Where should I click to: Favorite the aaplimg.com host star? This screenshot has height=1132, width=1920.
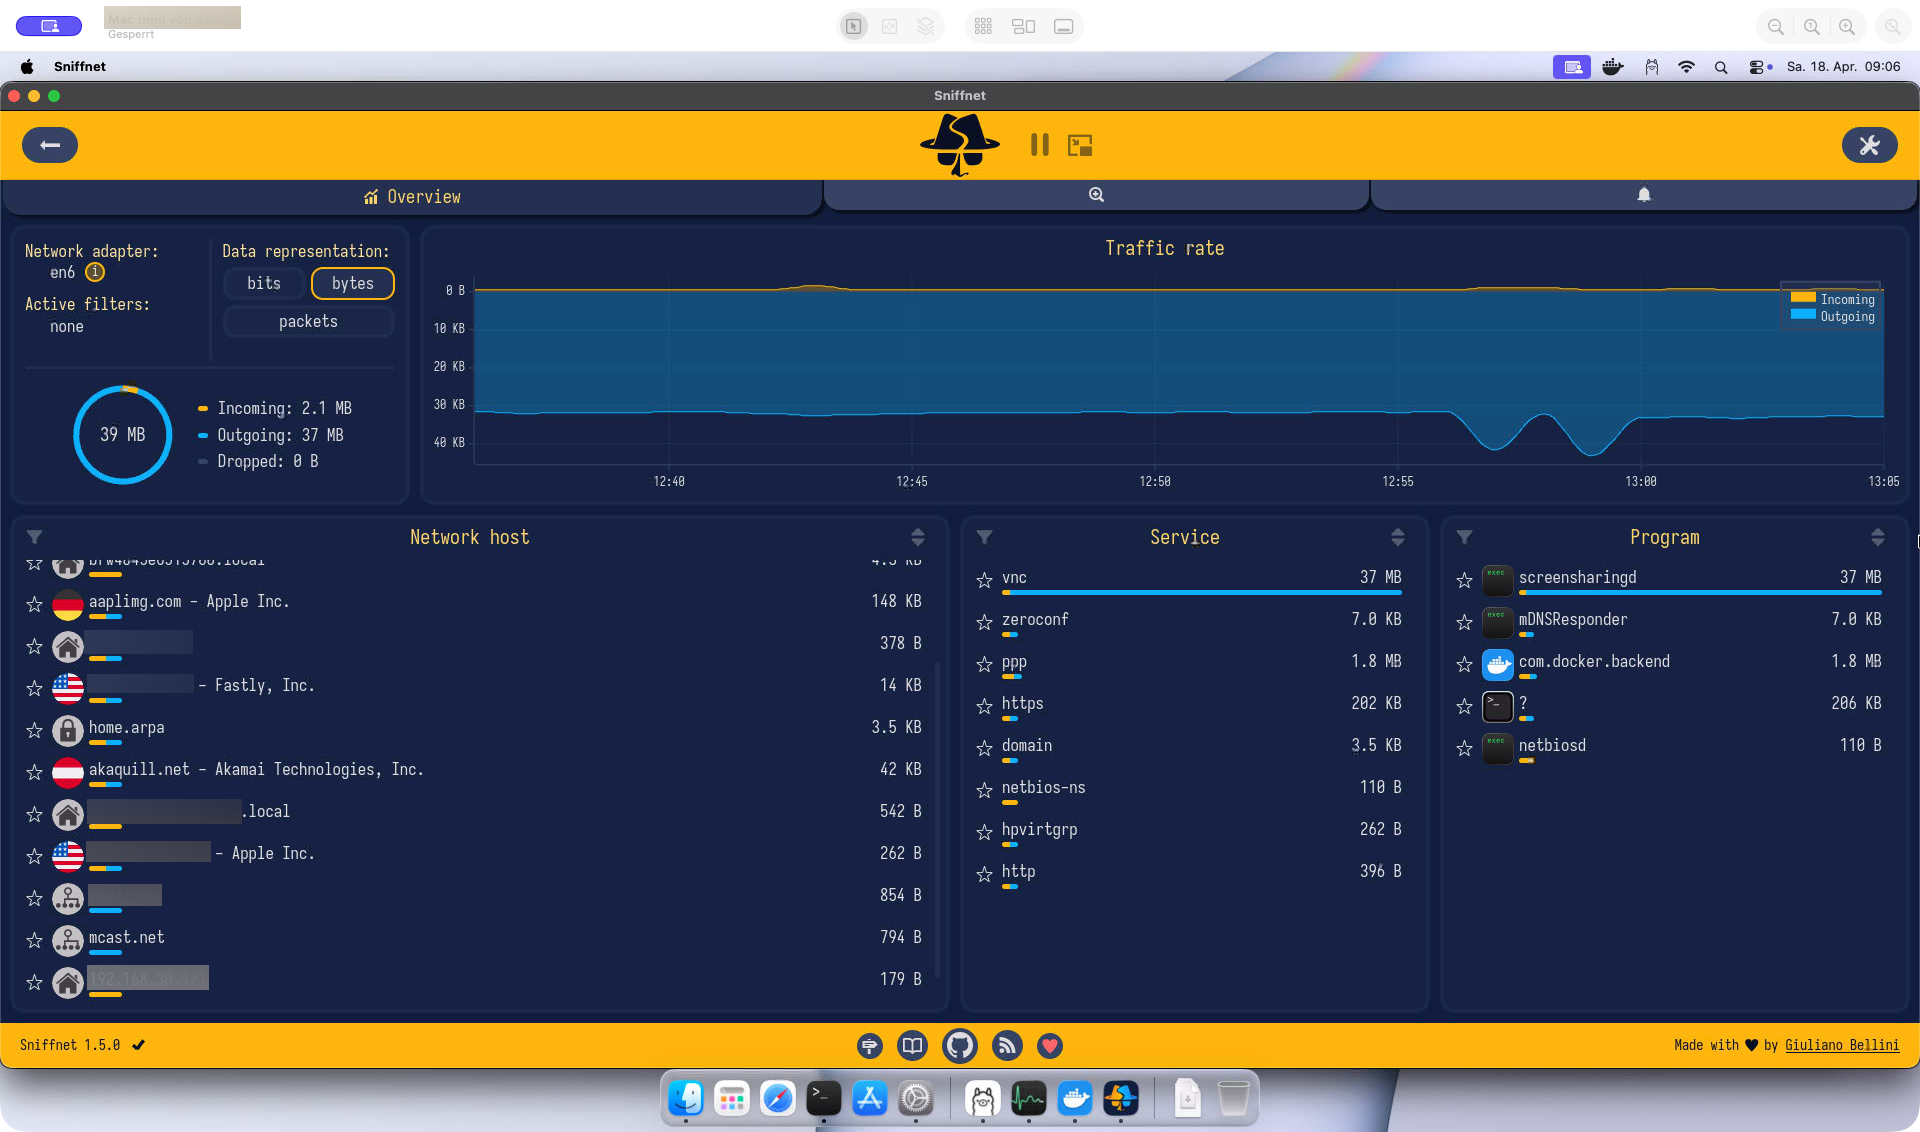(x=35, y=604)
